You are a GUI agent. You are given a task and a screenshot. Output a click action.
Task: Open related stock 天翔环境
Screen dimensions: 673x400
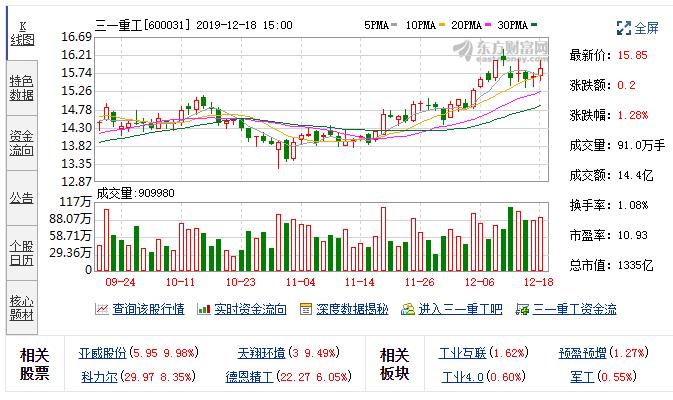(261, 353)
